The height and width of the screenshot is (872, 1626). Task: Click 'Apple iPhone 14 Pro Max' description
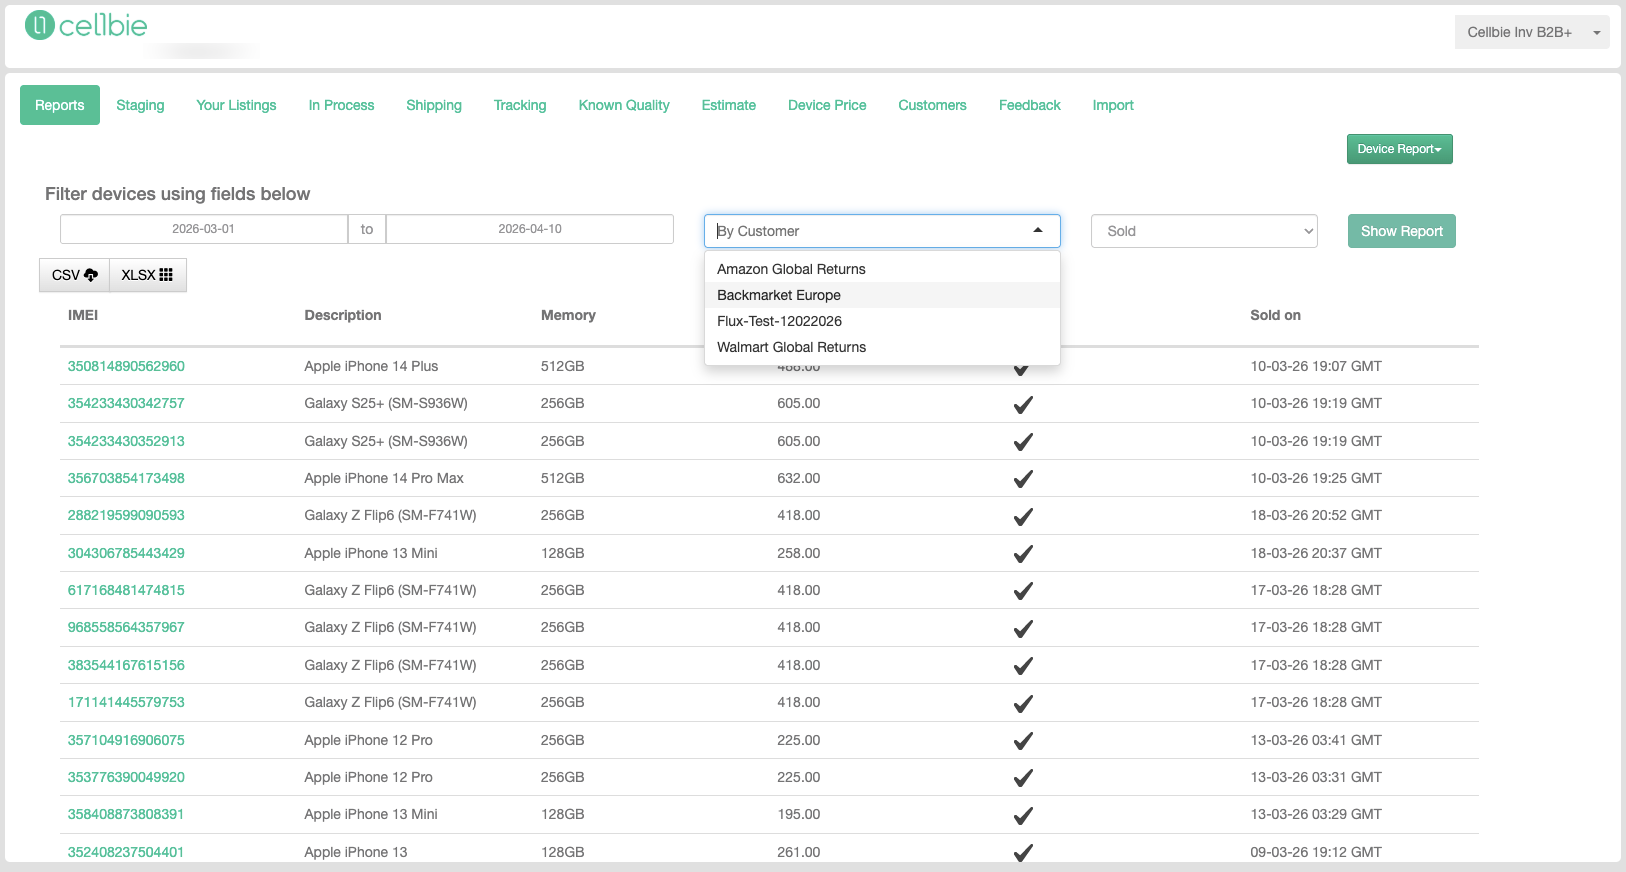(384, 478)
